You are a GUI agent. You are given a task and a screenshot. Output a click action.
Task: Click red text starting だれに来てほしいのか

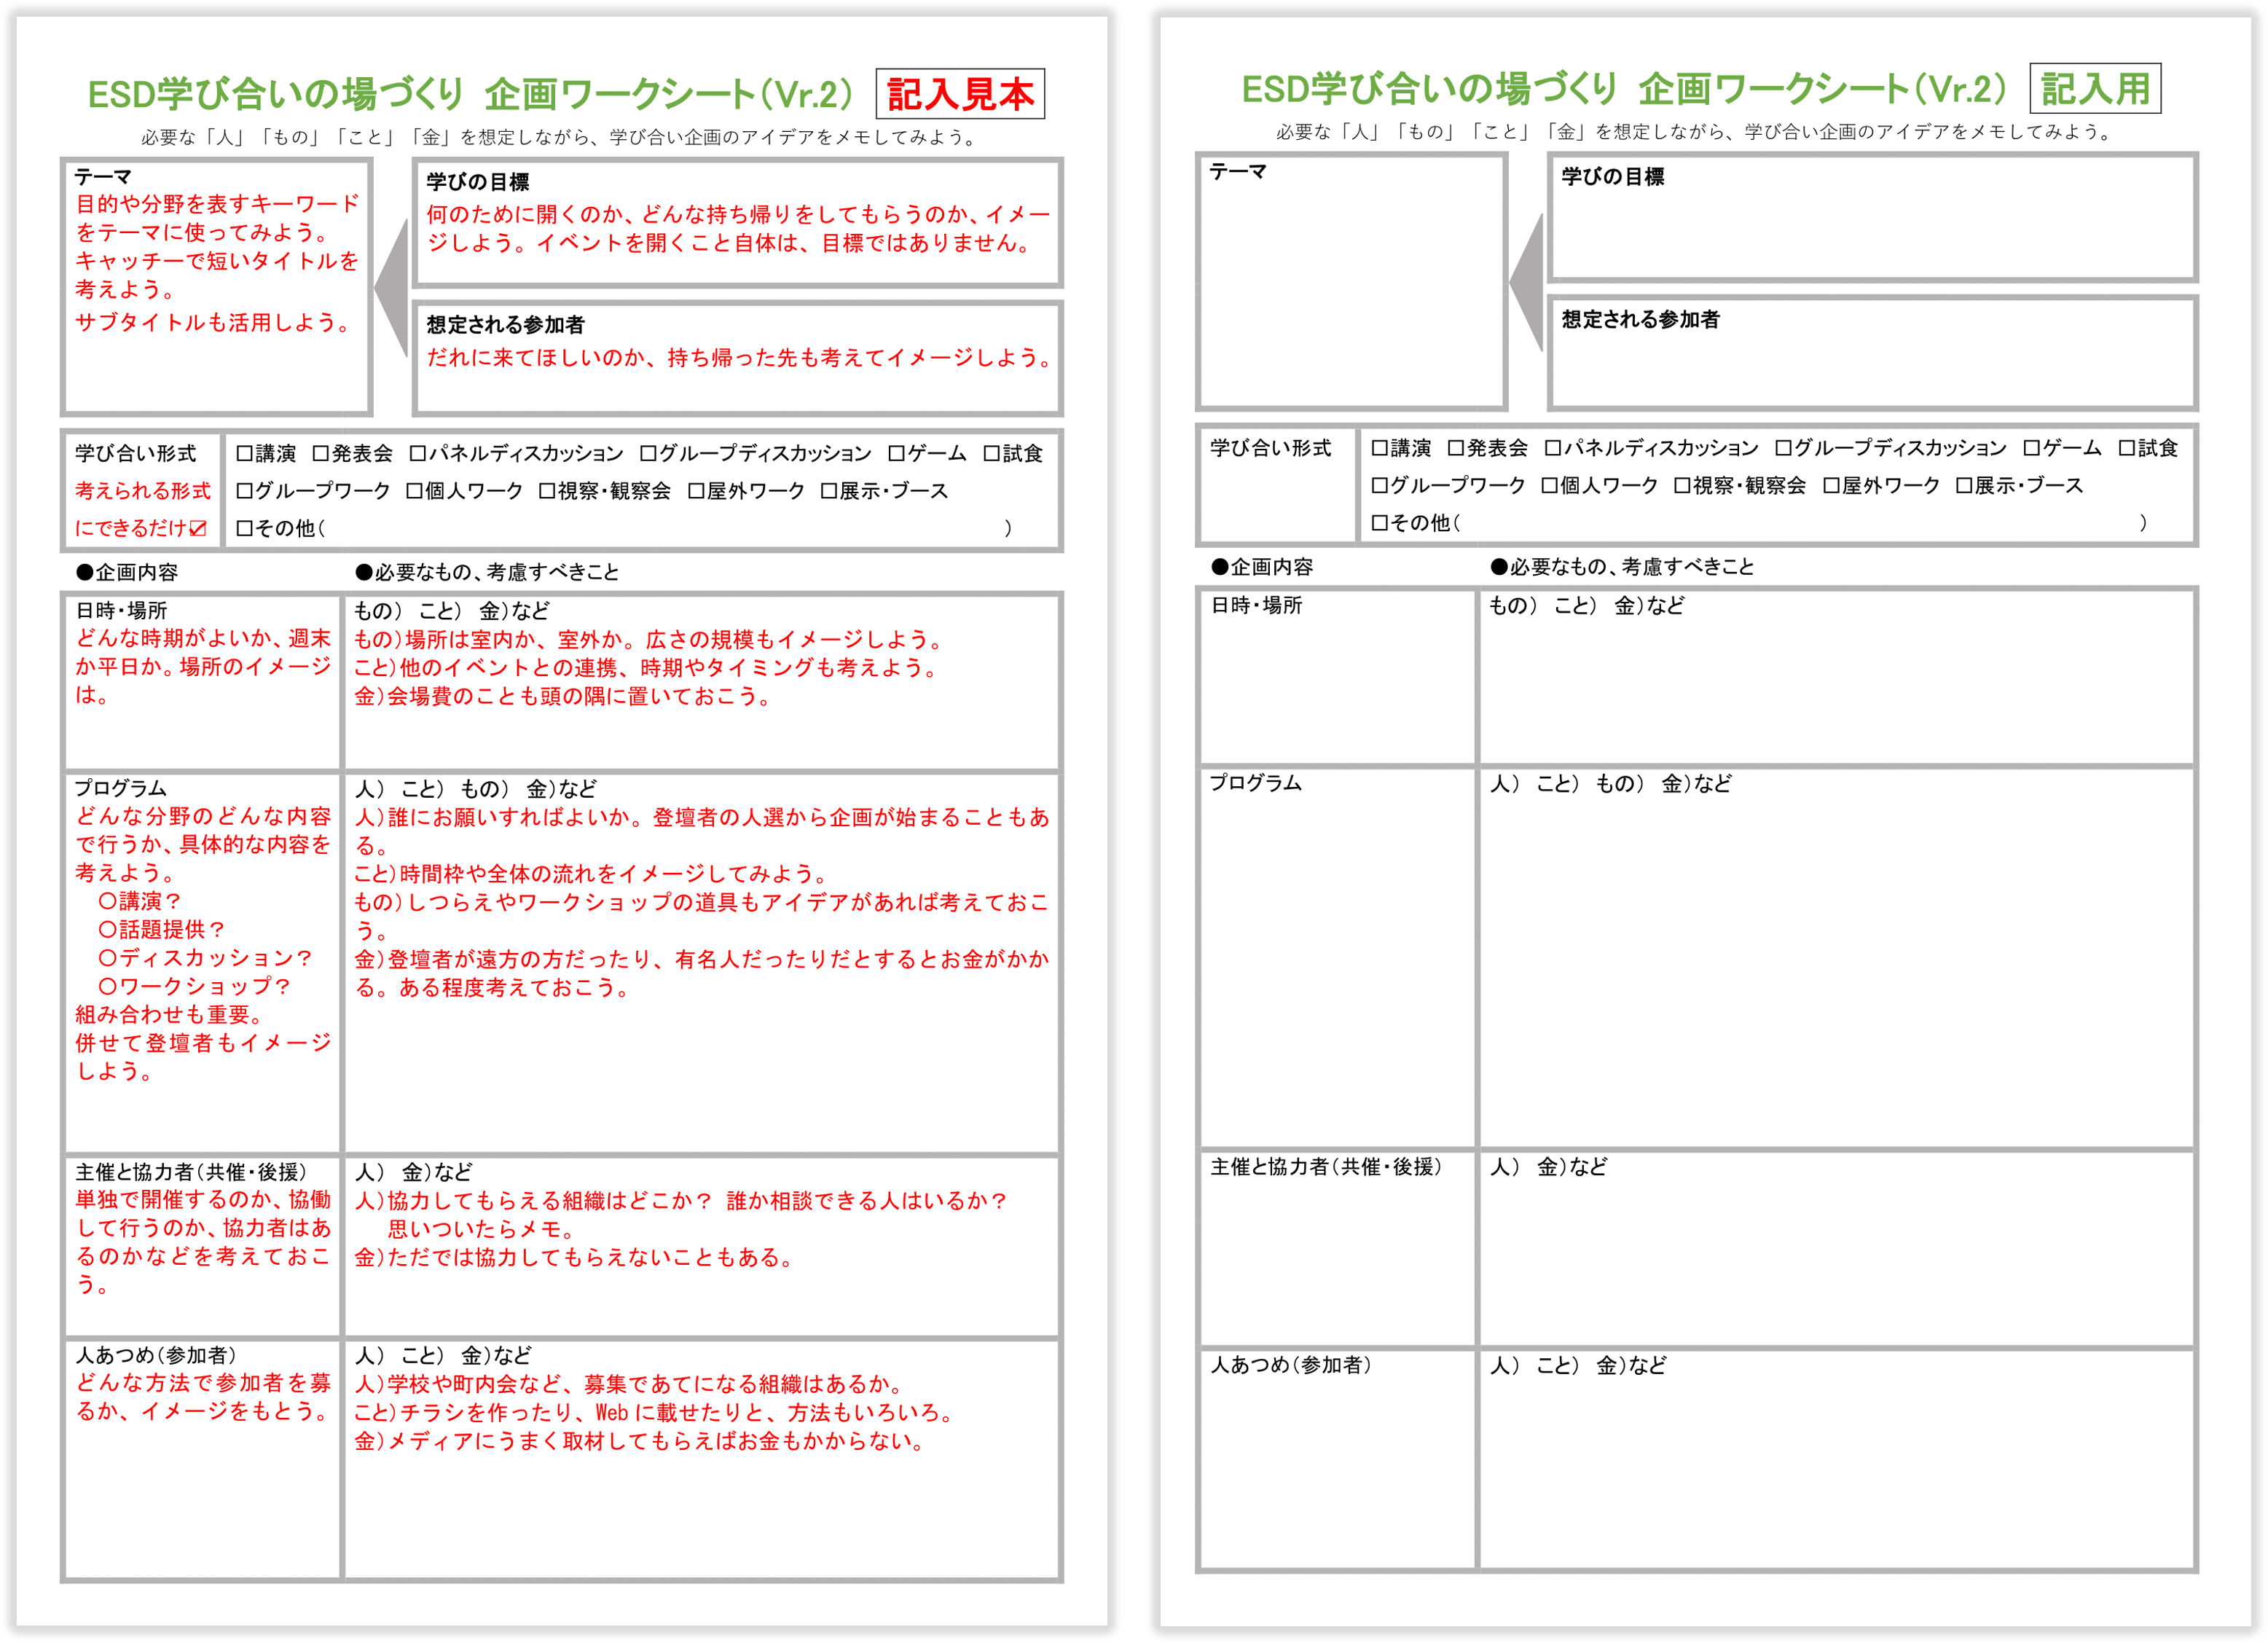point(740,357)
